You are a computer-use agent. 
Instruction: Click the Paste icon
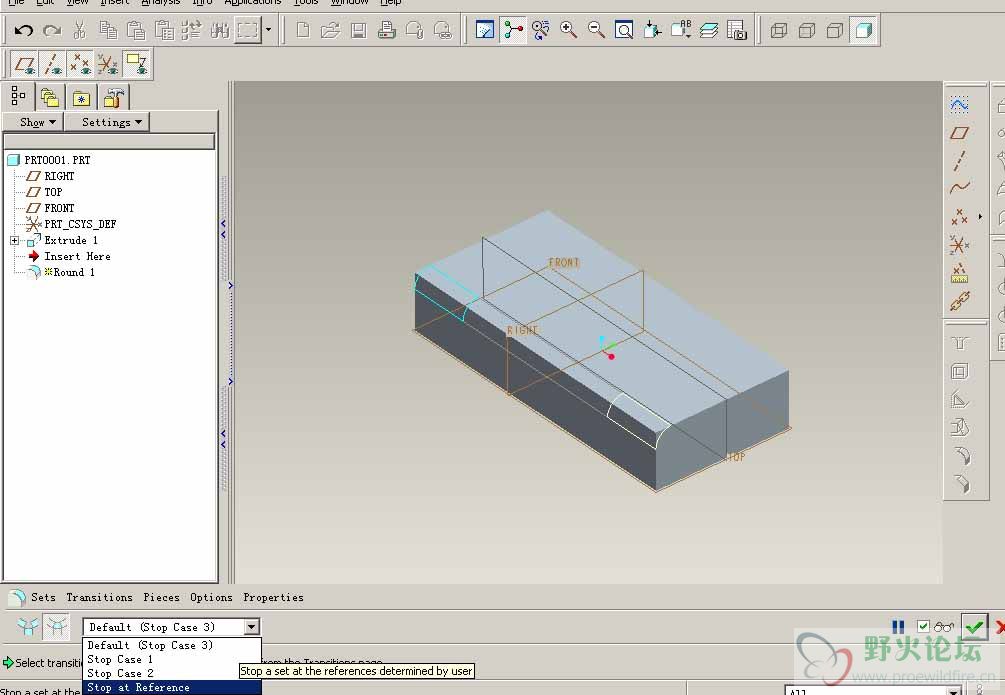[136, 30]
